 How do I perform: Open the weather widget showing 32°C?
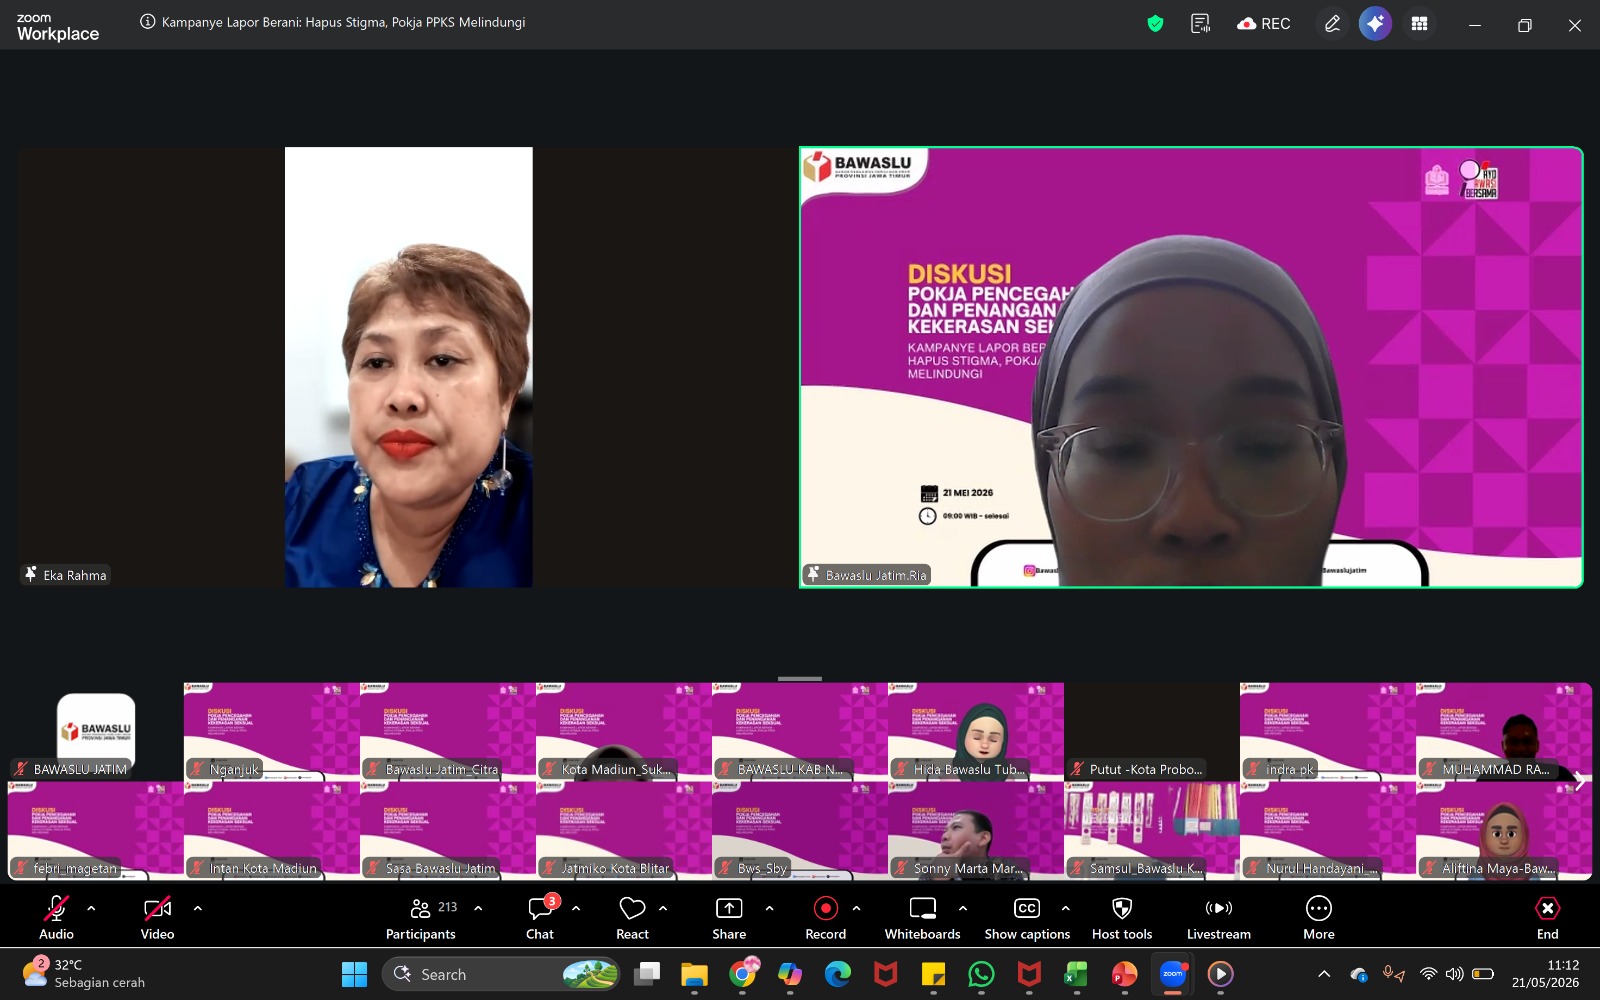pyautogui.click(x=84, y=974)
